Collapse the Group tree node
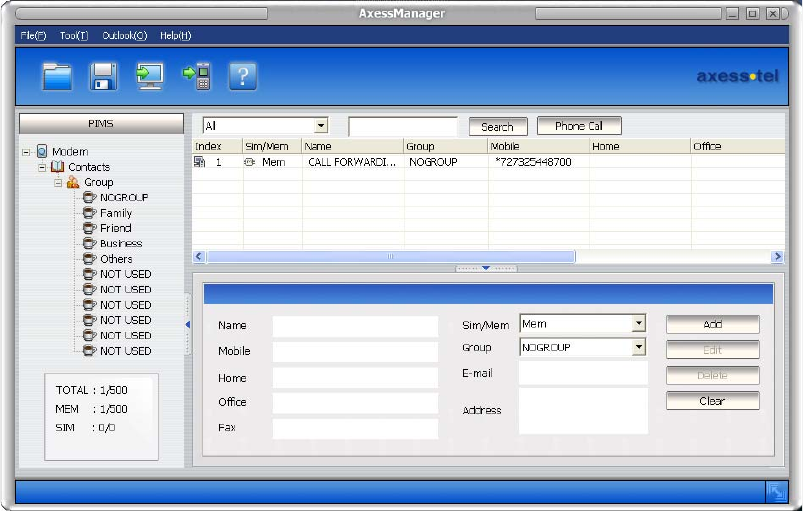Screen dimensions: 803x511 (x=58, y=182)
